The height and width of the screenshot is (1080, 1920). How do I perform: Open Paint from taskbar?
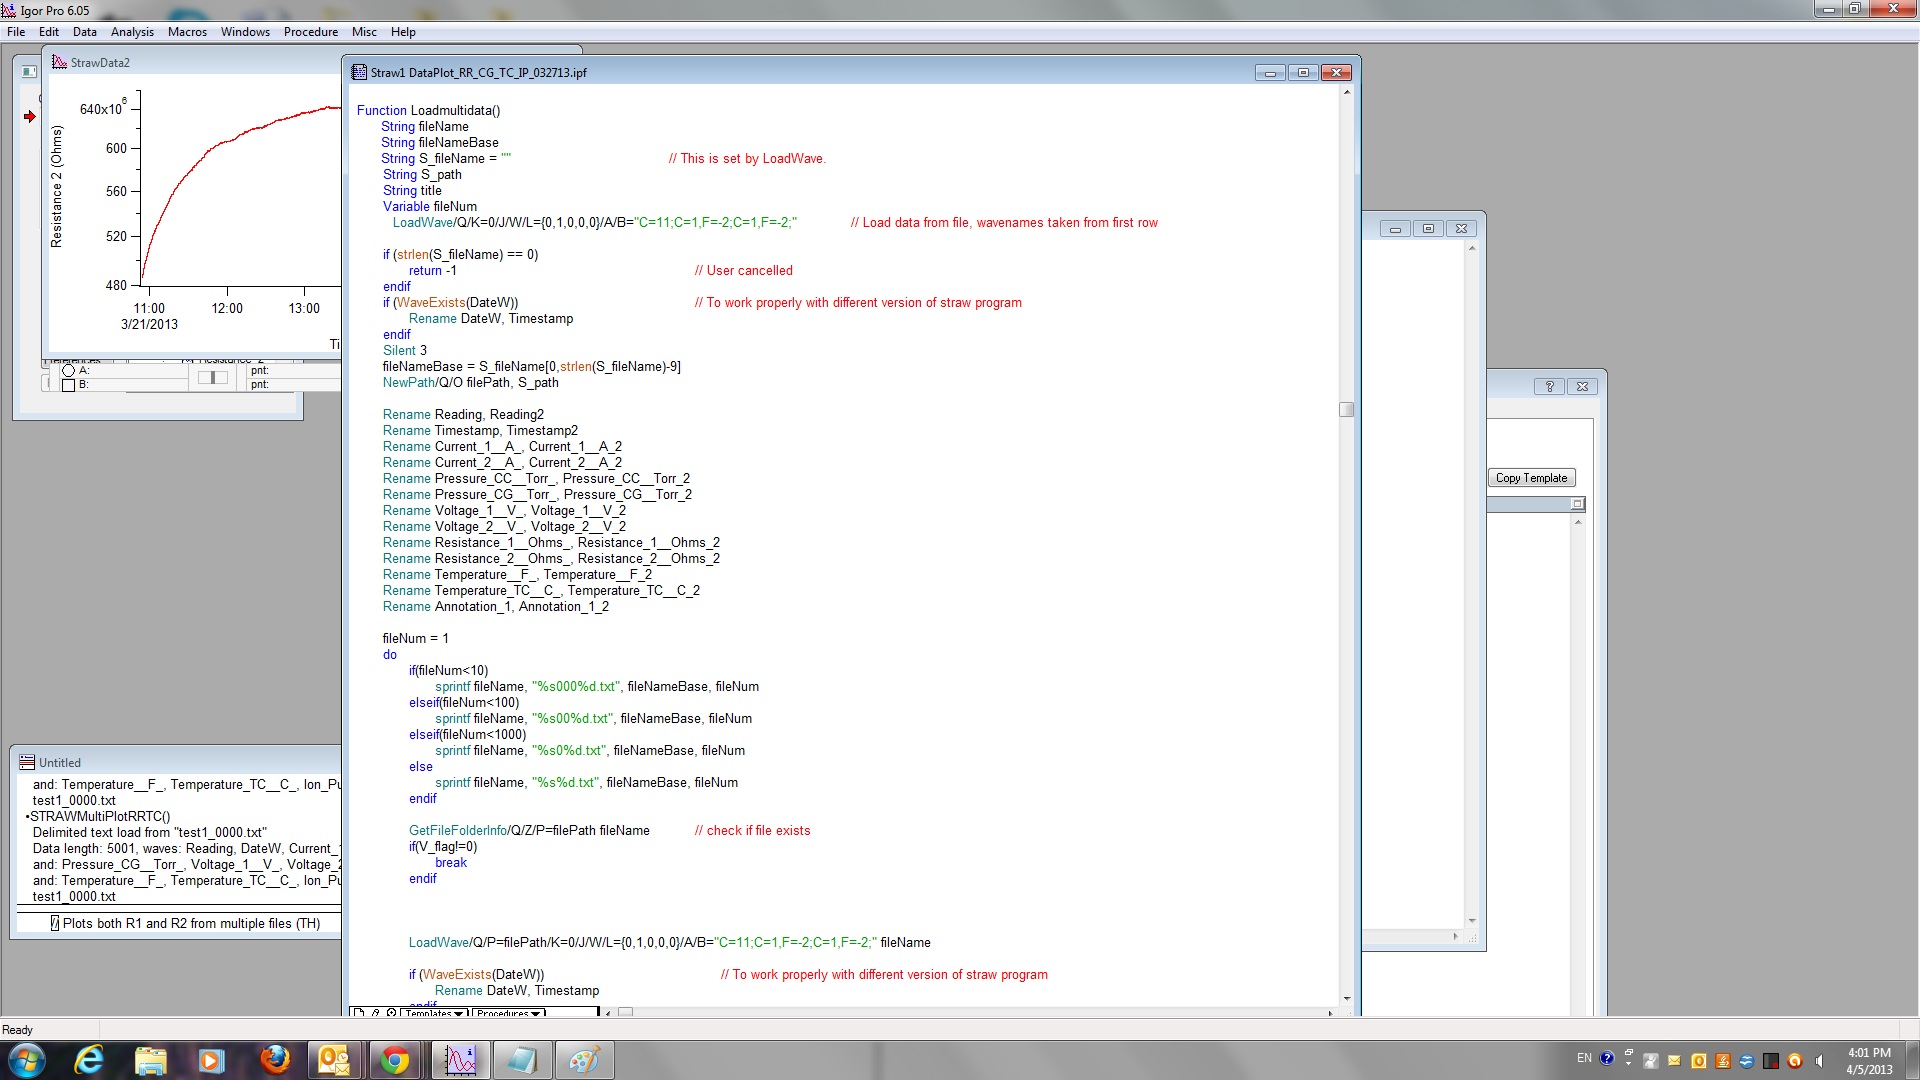(584, 1060)
